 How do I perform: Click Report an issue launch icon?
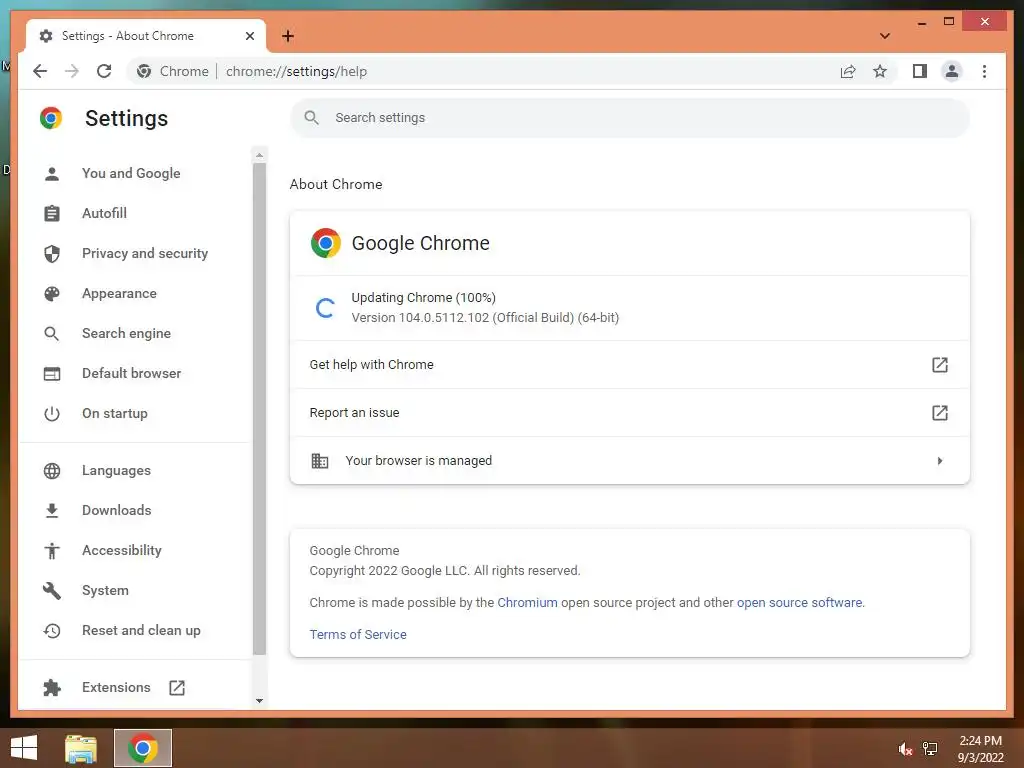click(x=940, y=413)
